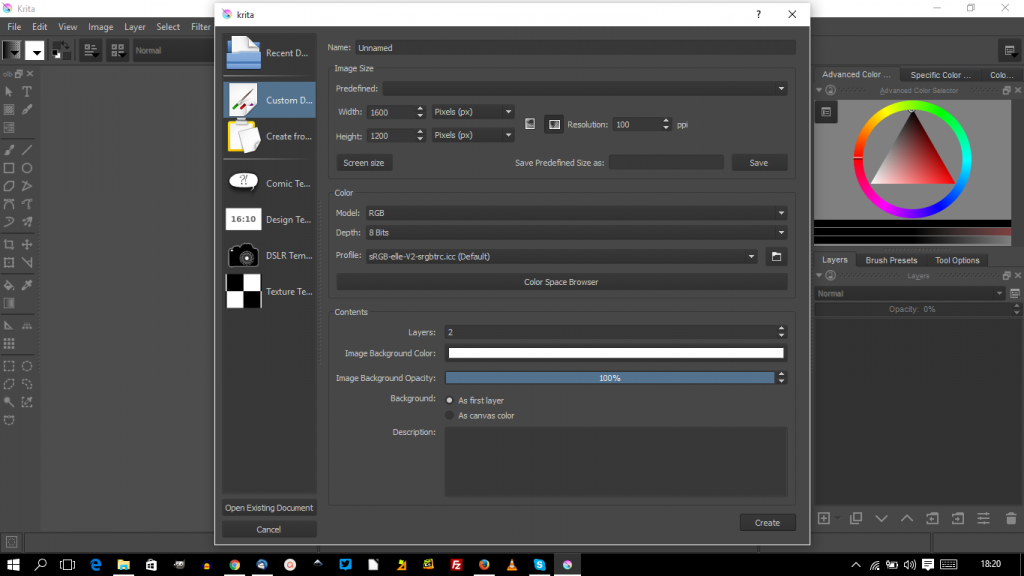Switch to the Brush Presets tab
The width and height of the screenshot is (1024, 576).
click(891, 260)
